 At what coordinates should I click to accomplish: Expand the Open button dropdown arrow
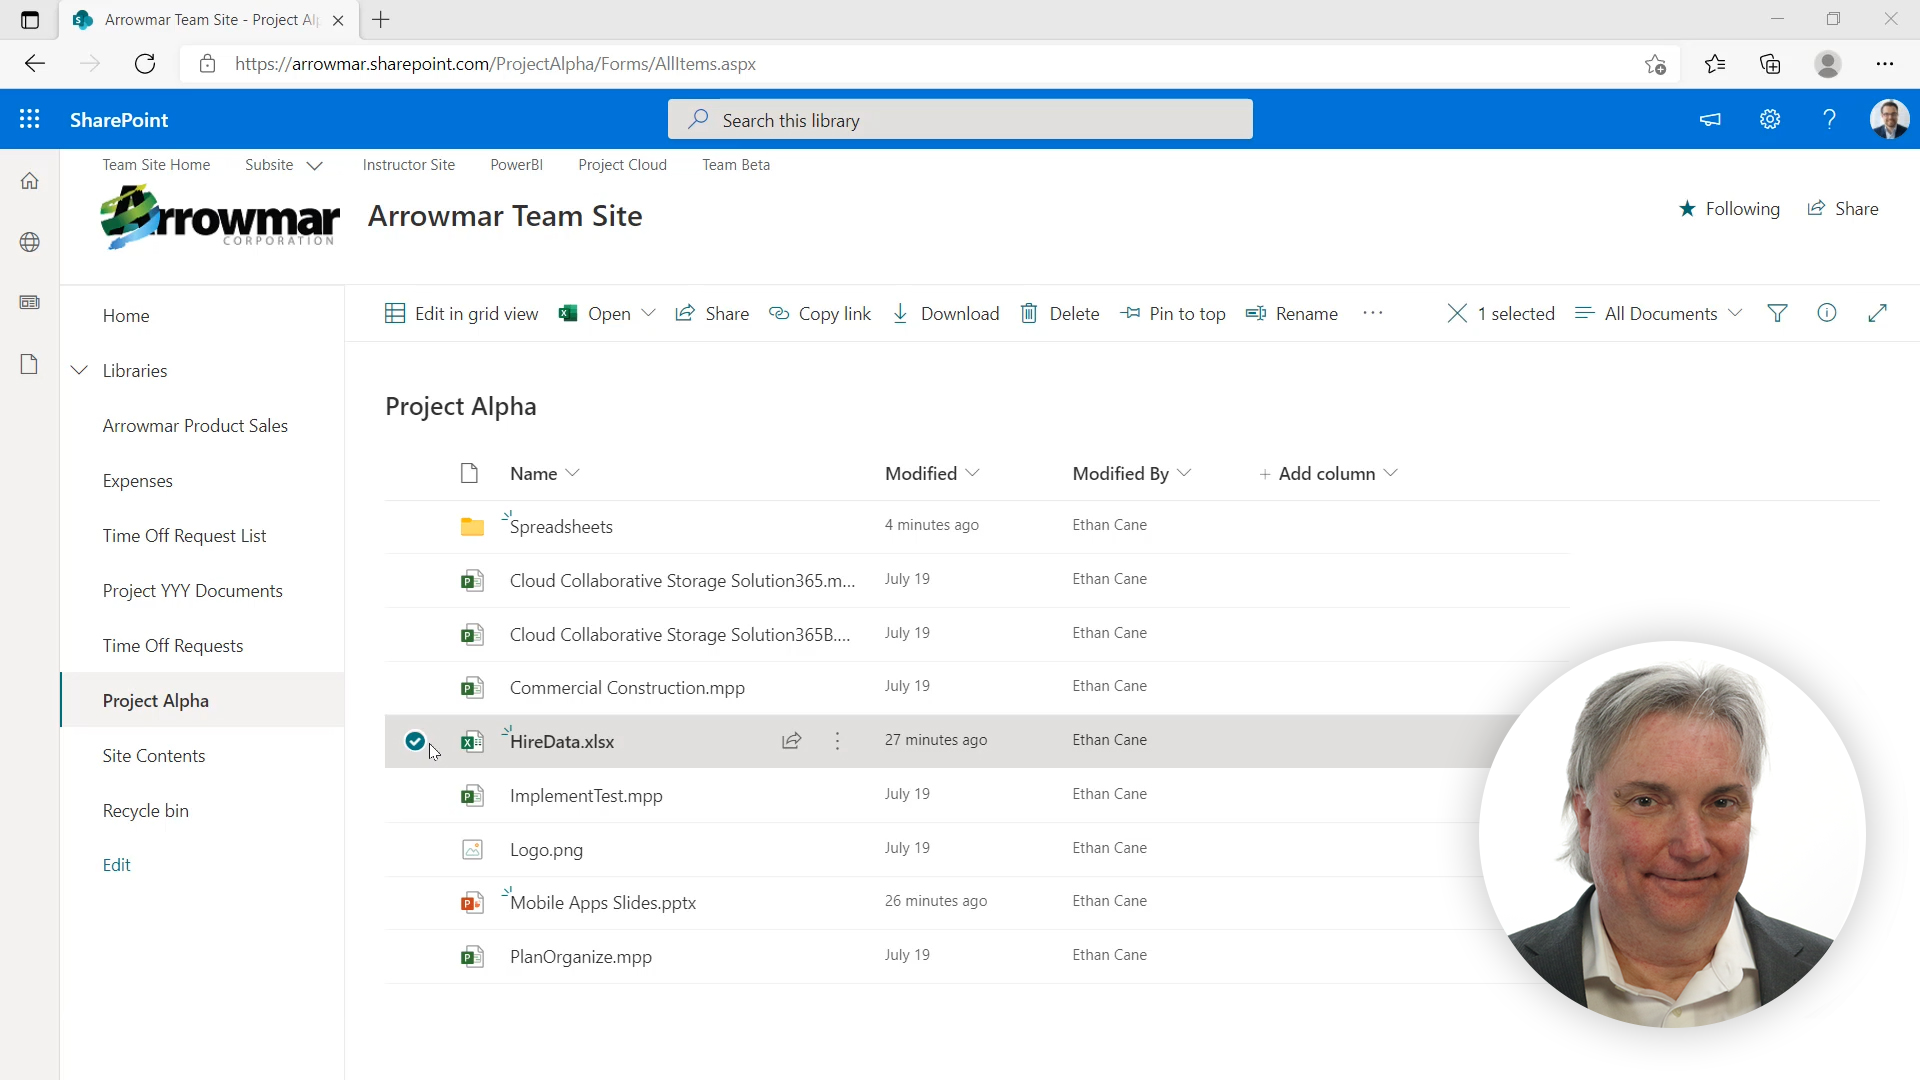coord(648,313)
